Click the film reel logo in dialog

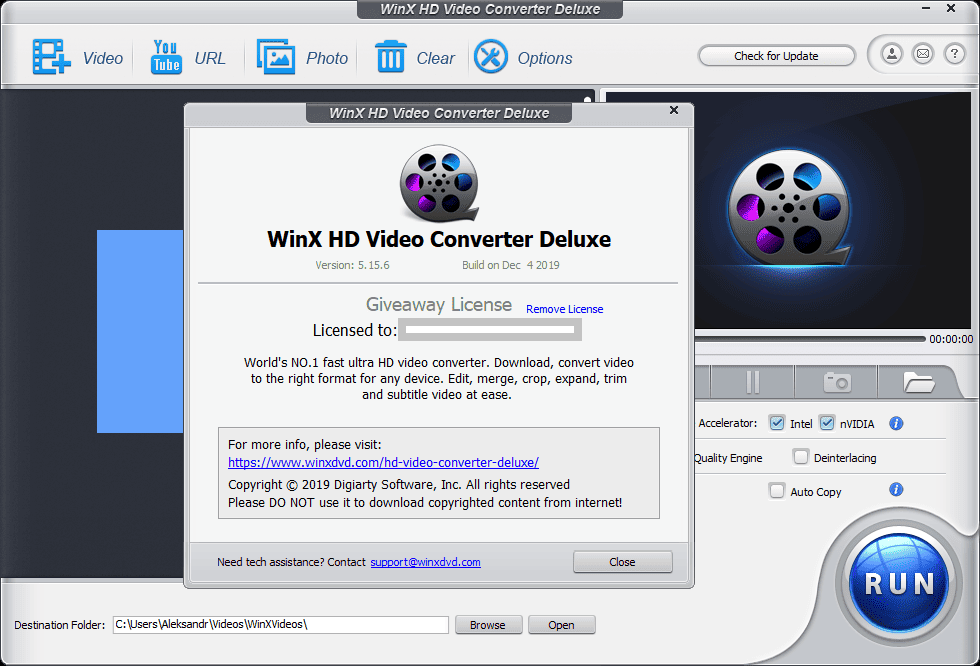point(439,183)
